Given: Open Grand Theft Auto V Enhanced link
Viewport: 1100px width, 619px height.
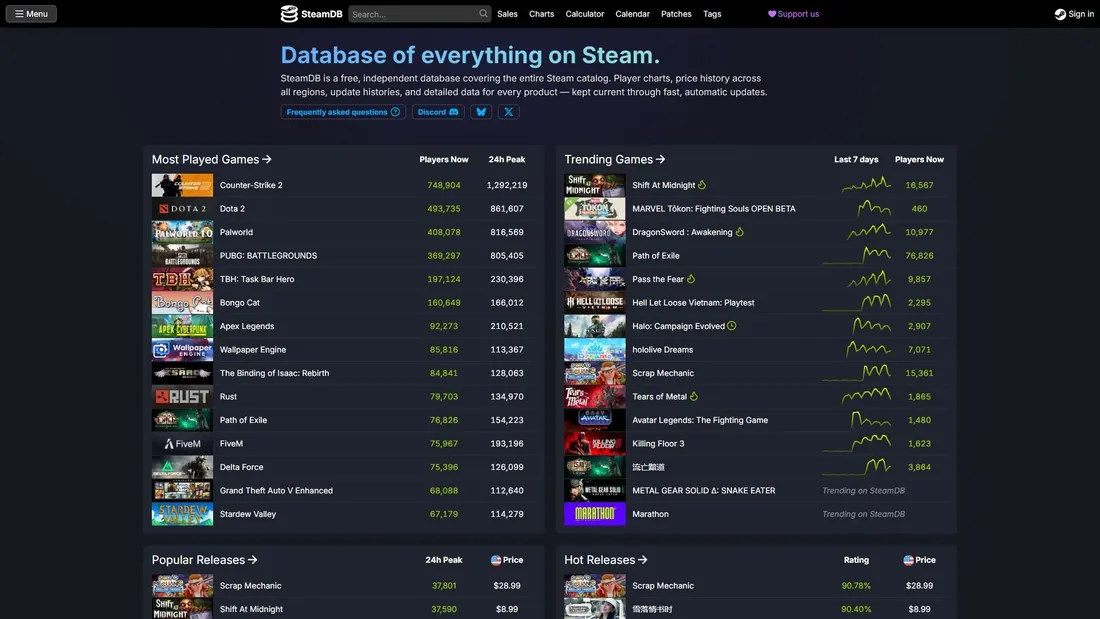Looking at the screenshot, I should (x=276, y=491).
